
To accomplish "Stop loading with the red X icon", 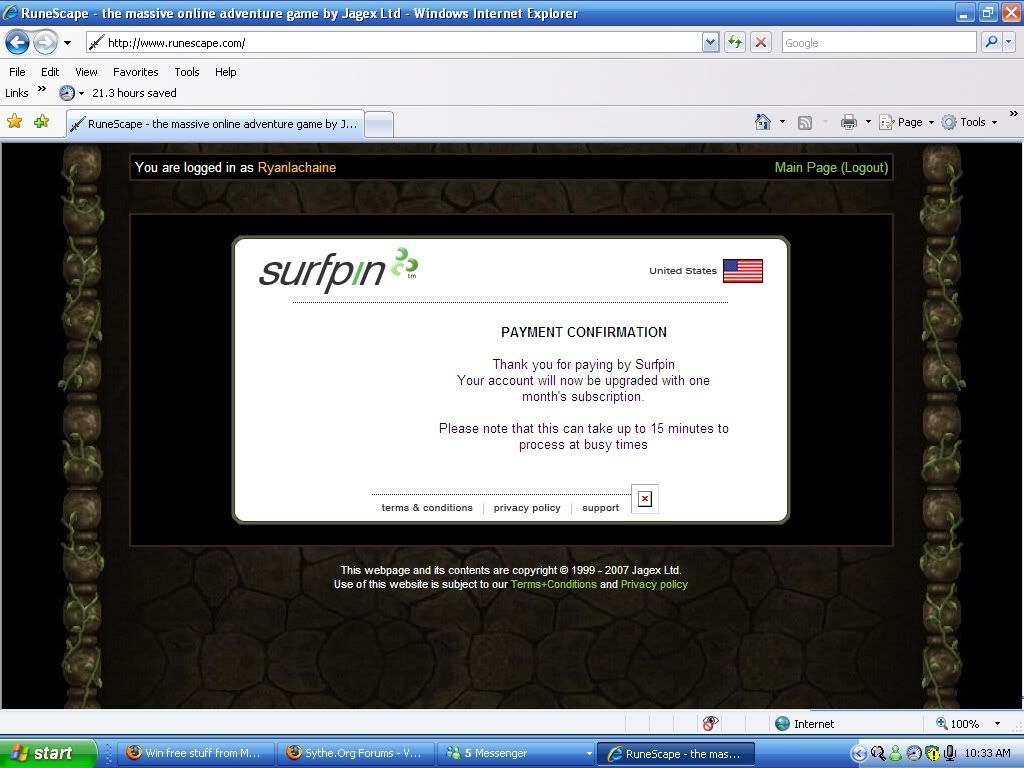I will [761, 43].
